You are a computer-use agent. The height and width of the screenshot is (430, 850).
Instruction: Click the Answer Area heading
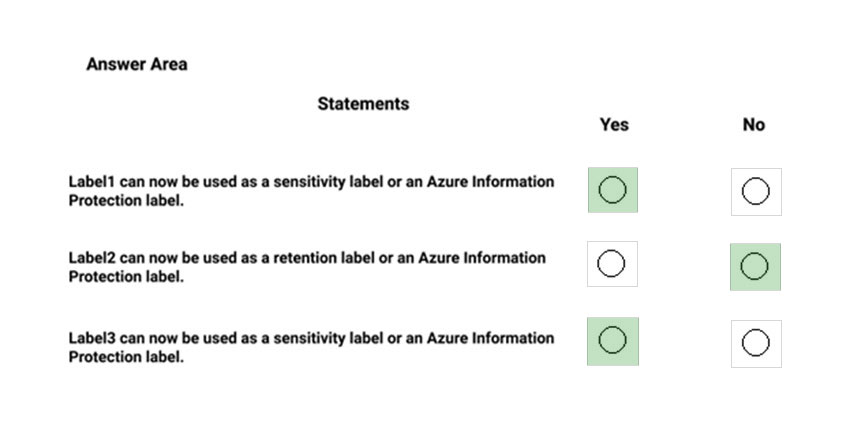(137, 64)
